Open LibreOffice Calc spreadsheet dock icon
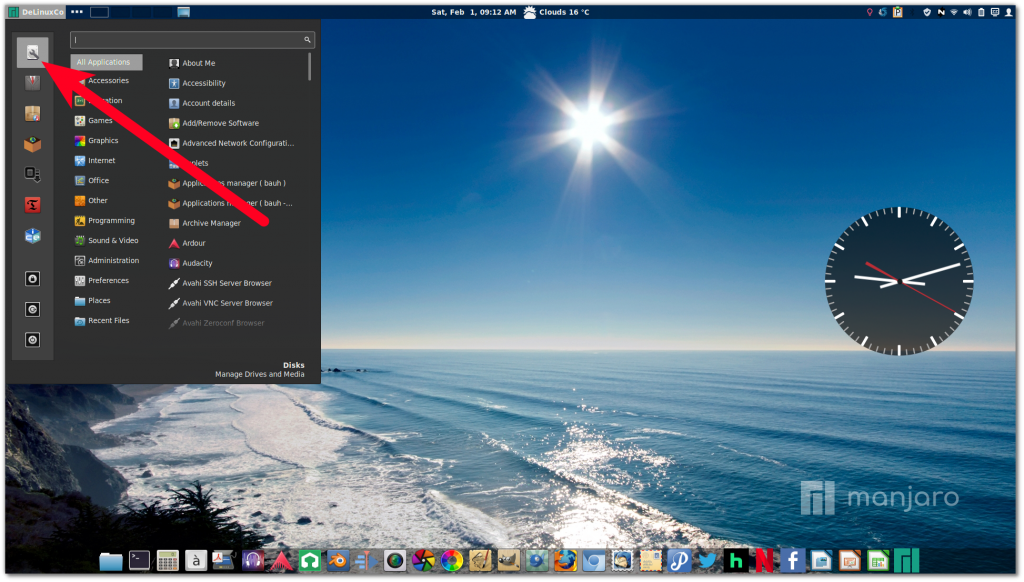1024x582 pixels. click(878, 560)
